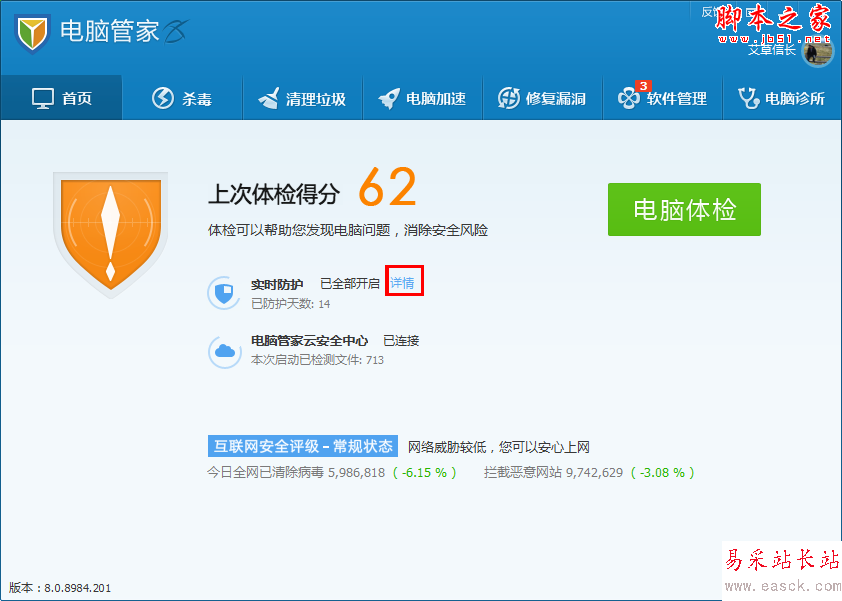This screenshot has width=842, height=601.
Task: Click the 今日全网已清除病毒 5,986,818 statistic
Action: (296, 473)
